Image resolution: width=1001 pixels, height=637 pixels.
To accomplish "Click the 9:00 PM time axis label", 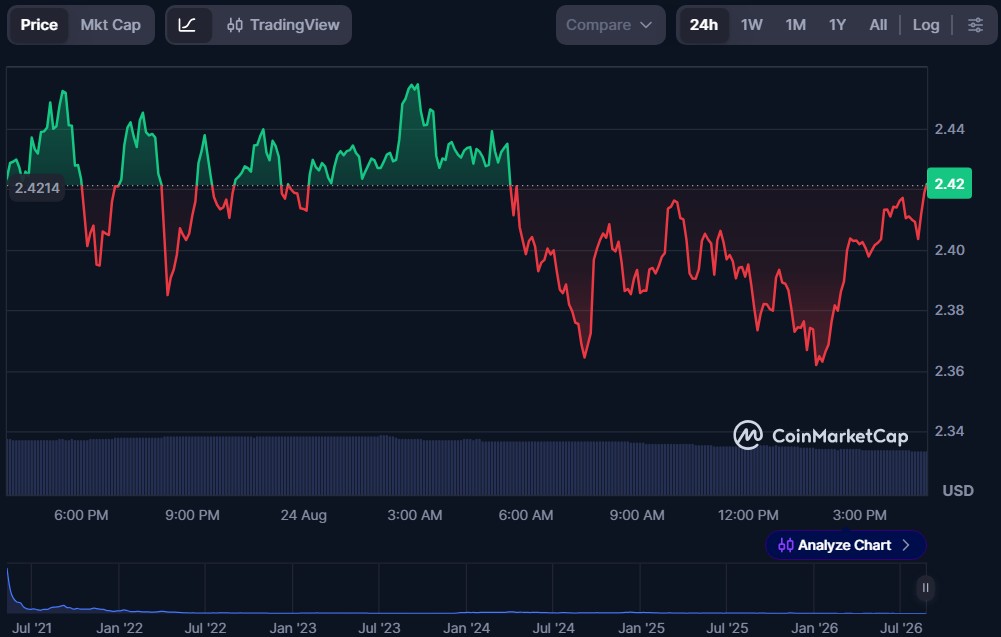I will click(192, 515).
